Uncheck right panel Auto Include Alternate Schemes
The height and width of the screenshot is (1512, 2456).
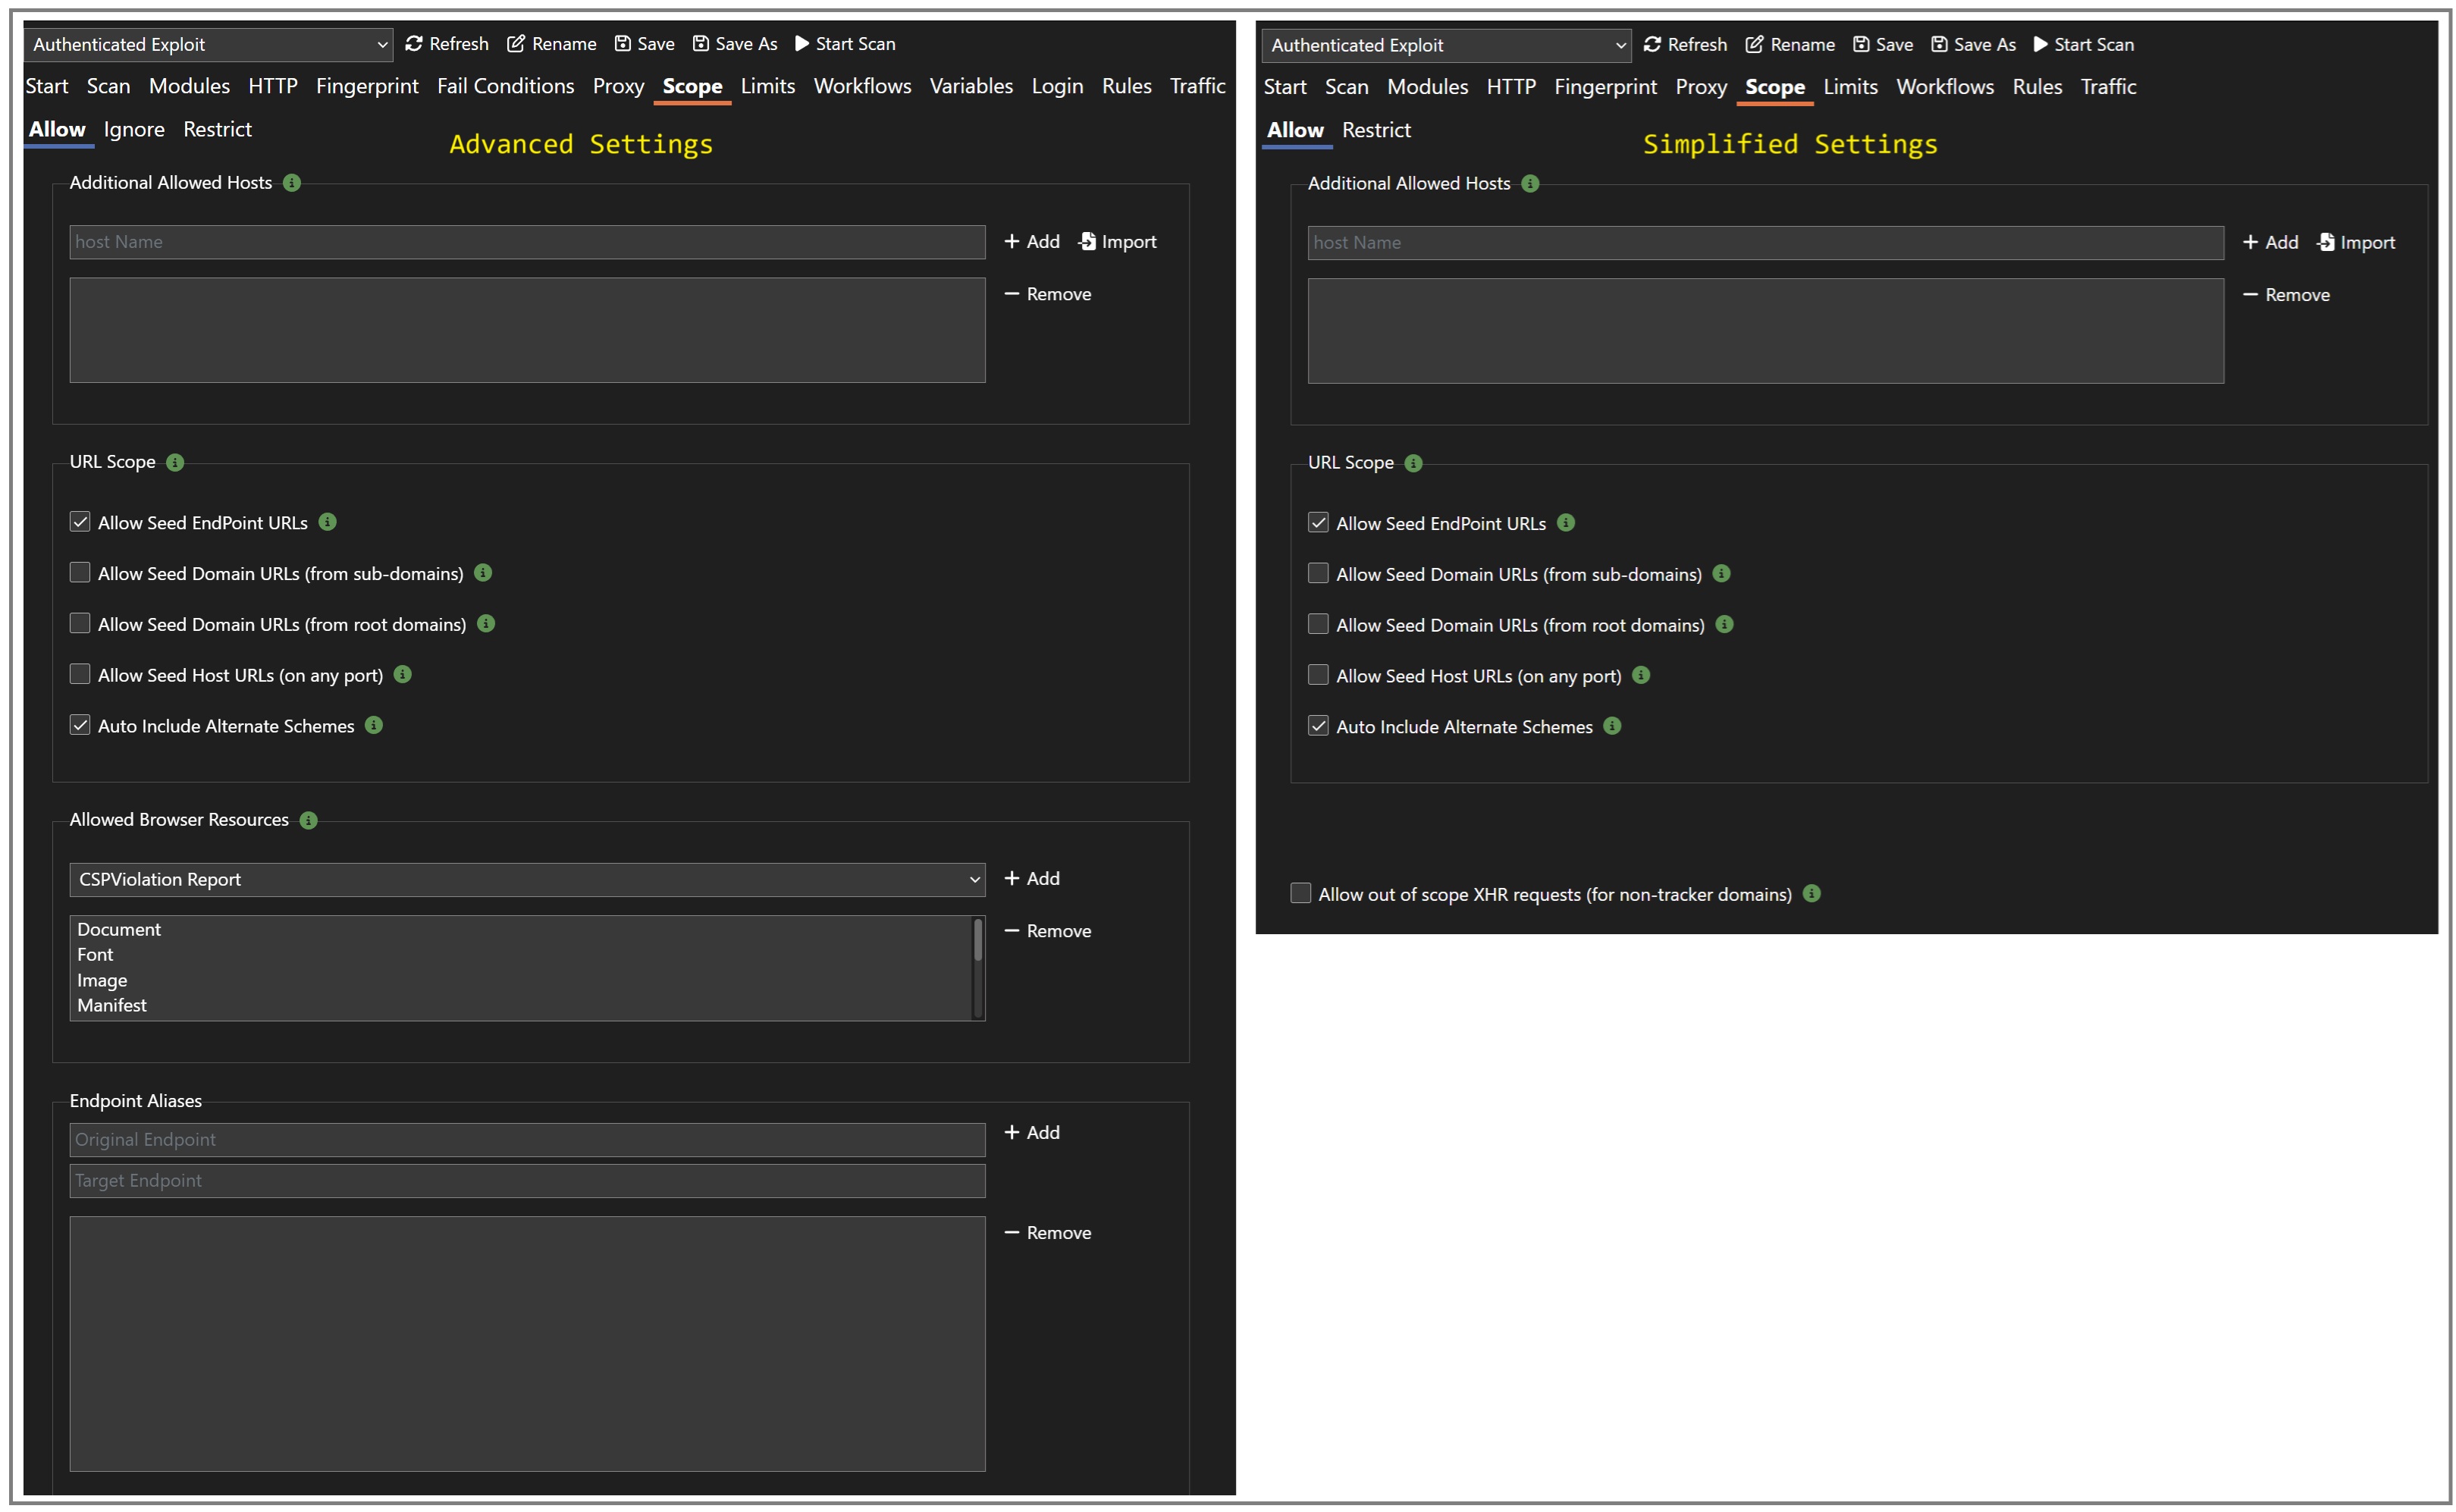1318,726
